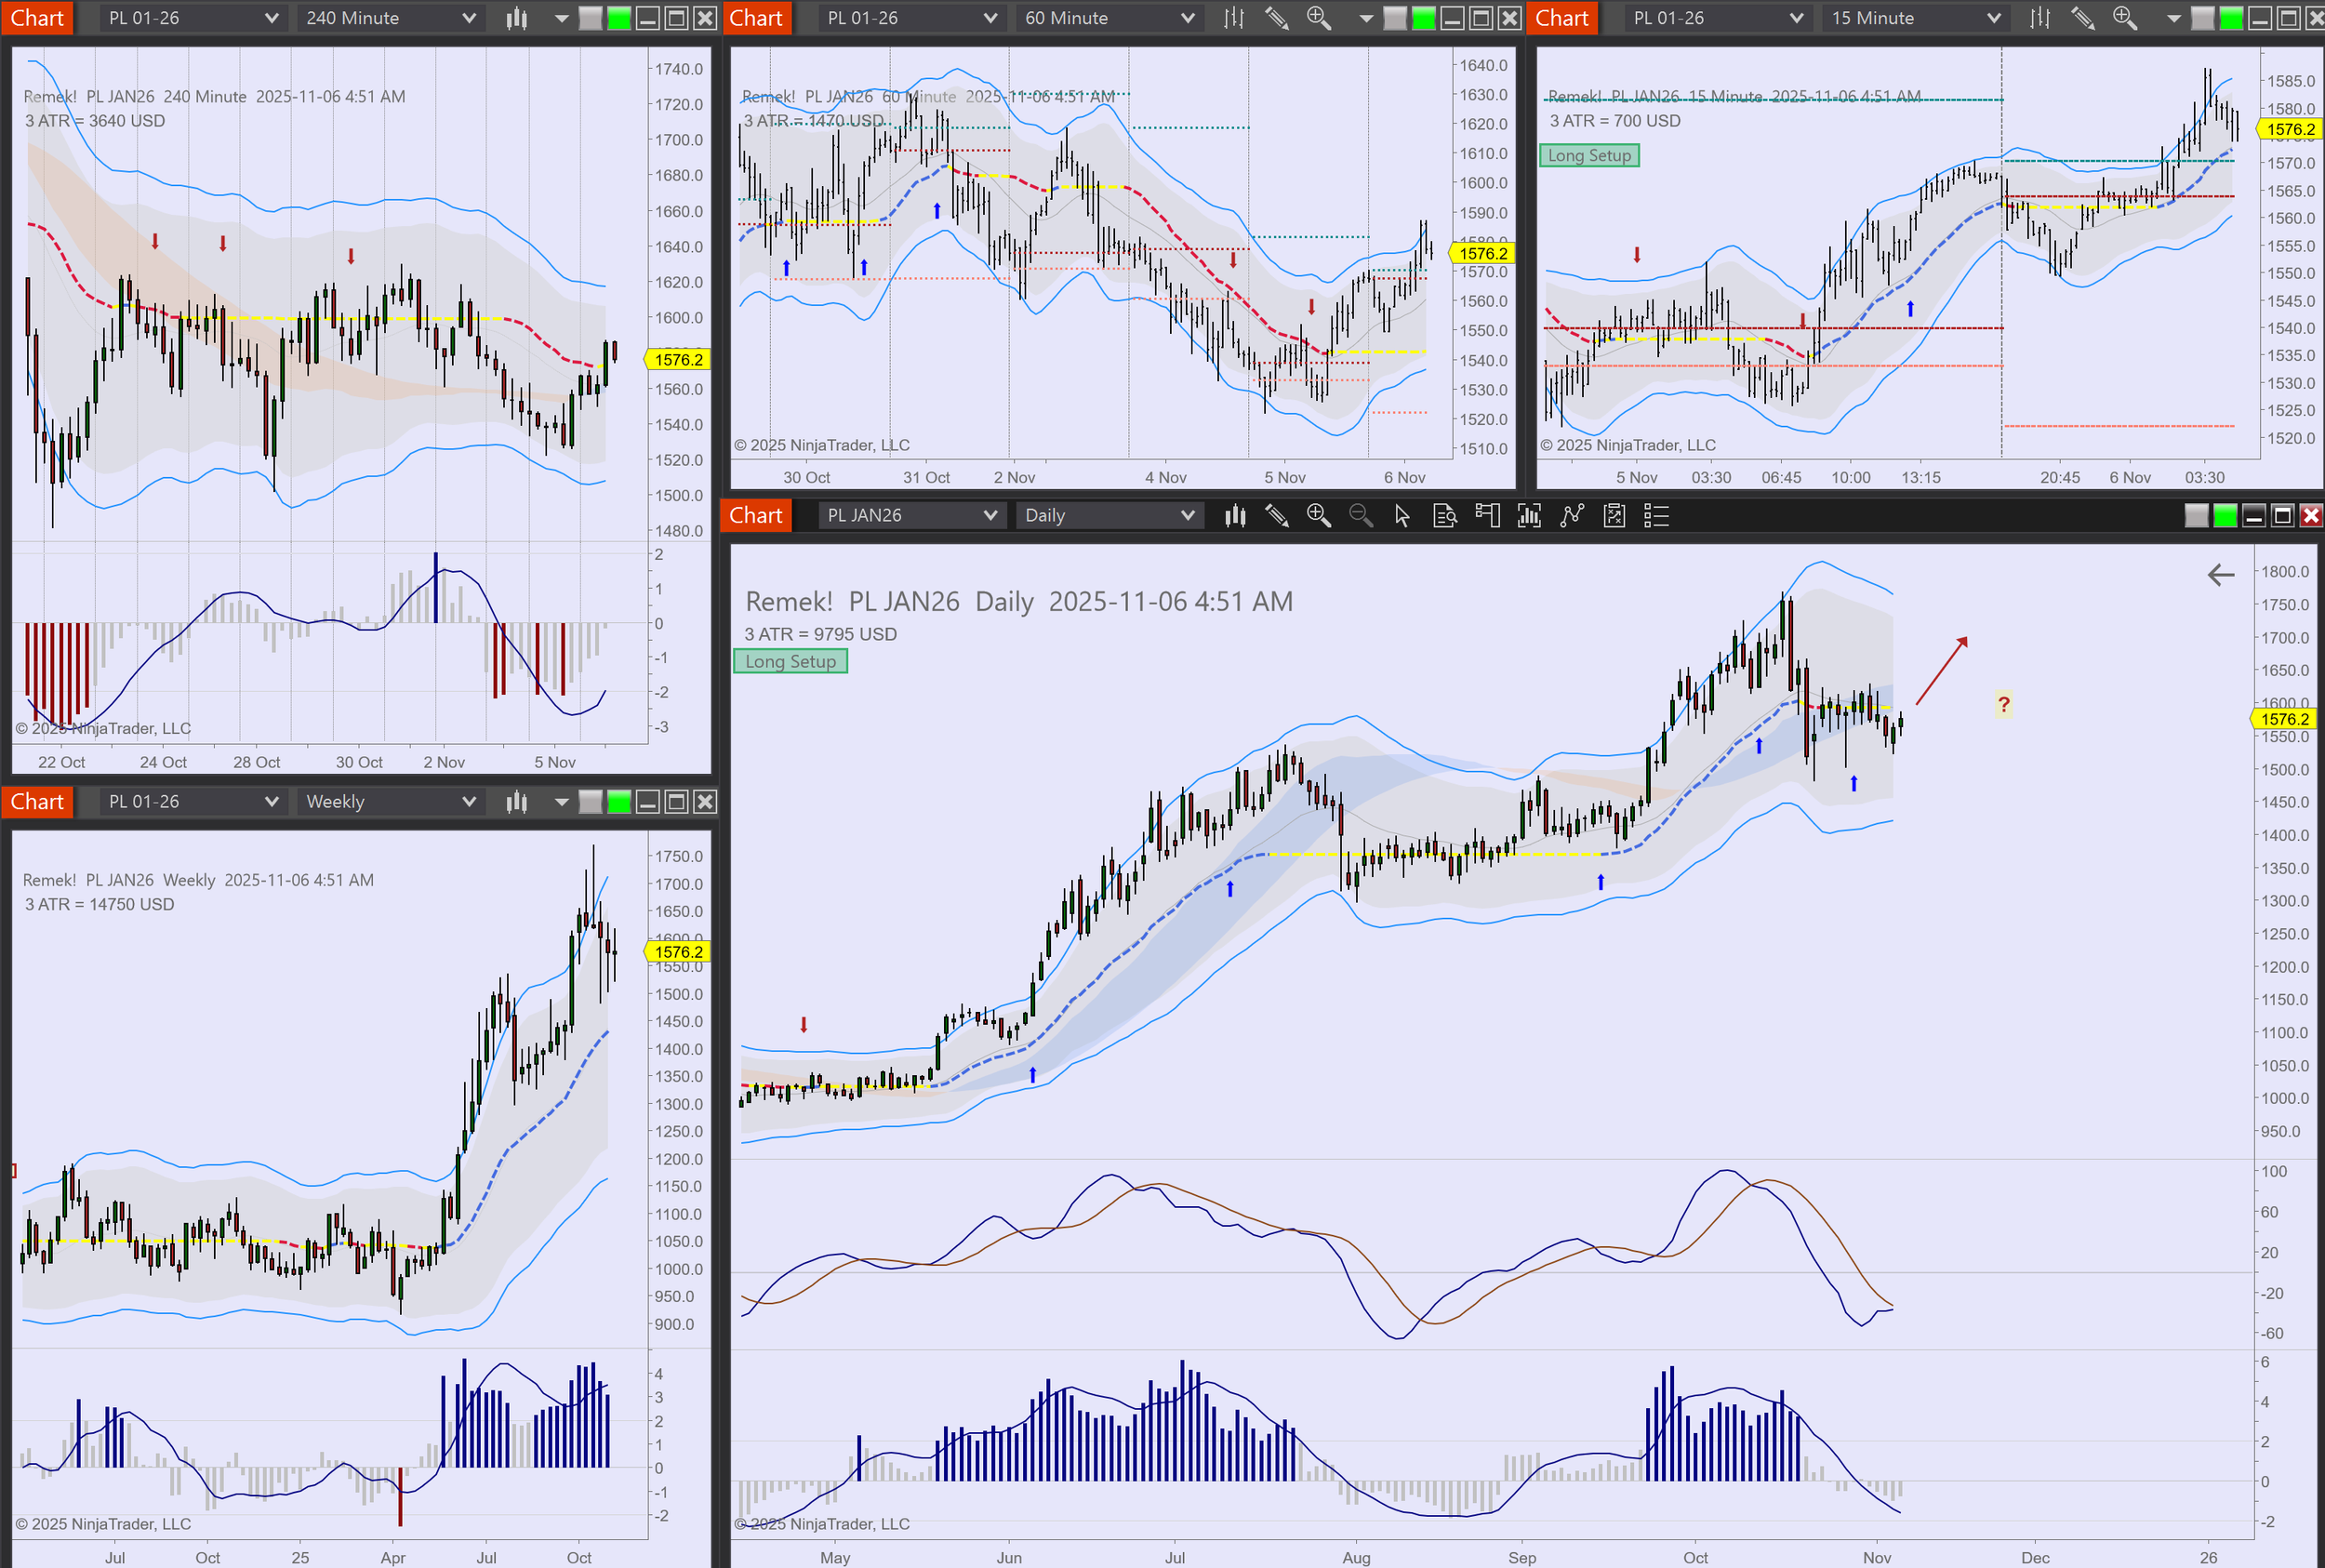Select the cursor pointer tool on the Daily chart
The image size is (2325, 1568).
[1402, 516]
